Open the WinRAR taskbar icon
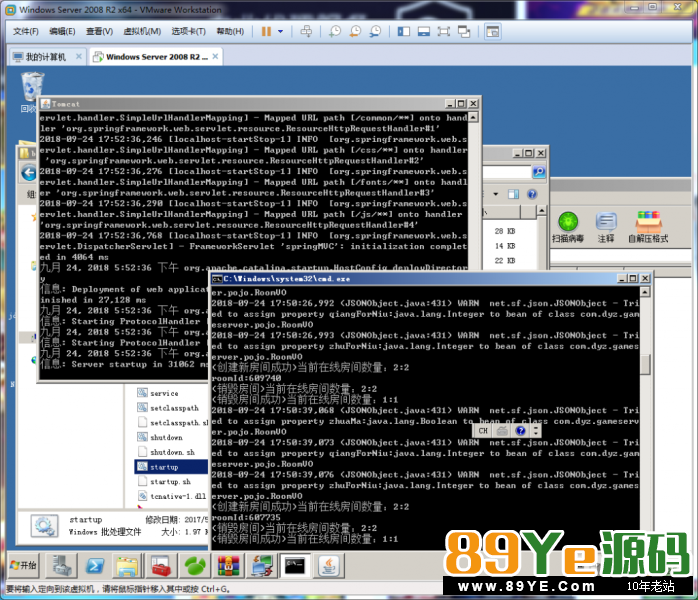 point(228,566)
